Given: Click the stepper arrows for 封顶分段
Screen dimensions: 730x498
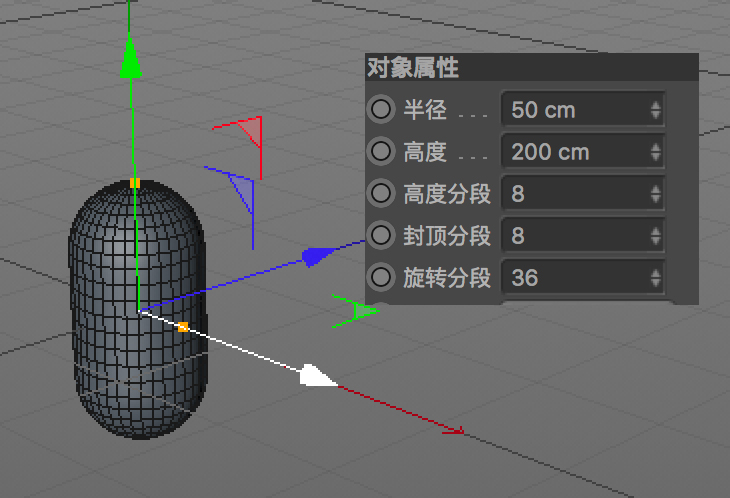Looking at the screenshot, I should [656, 236].
